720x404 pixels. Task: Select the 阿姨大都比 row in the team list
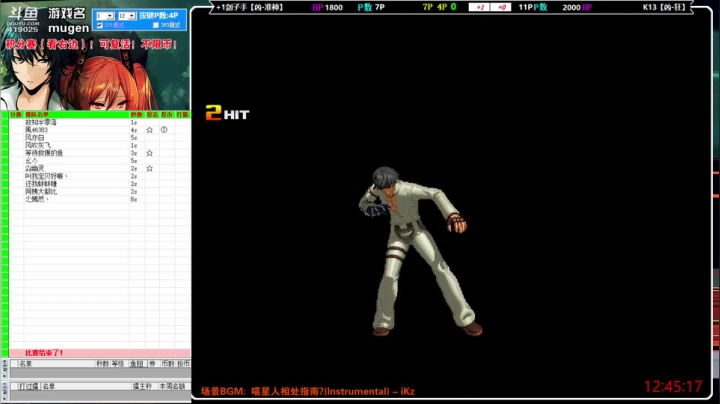[99, 191]
